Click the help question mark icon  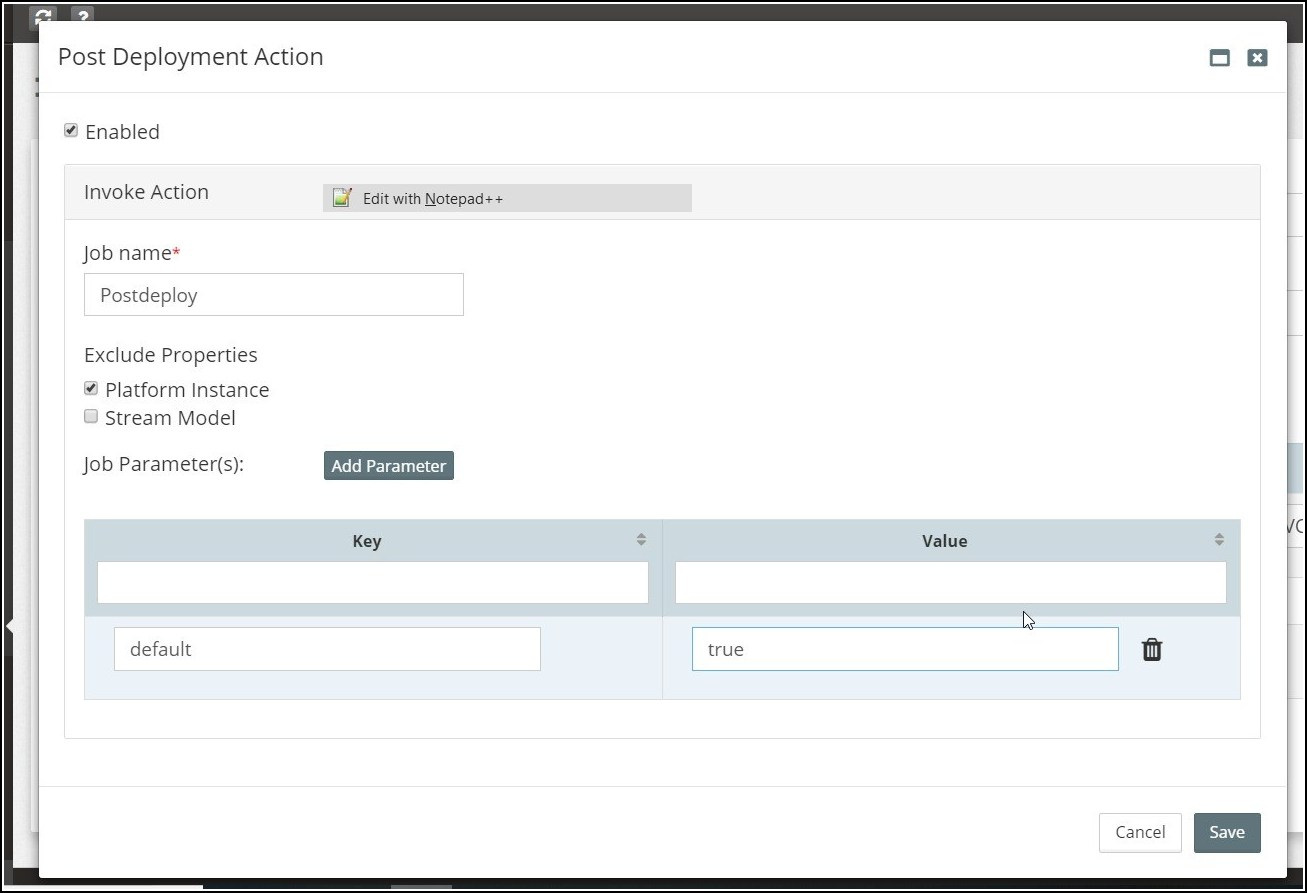pos(82,16)
